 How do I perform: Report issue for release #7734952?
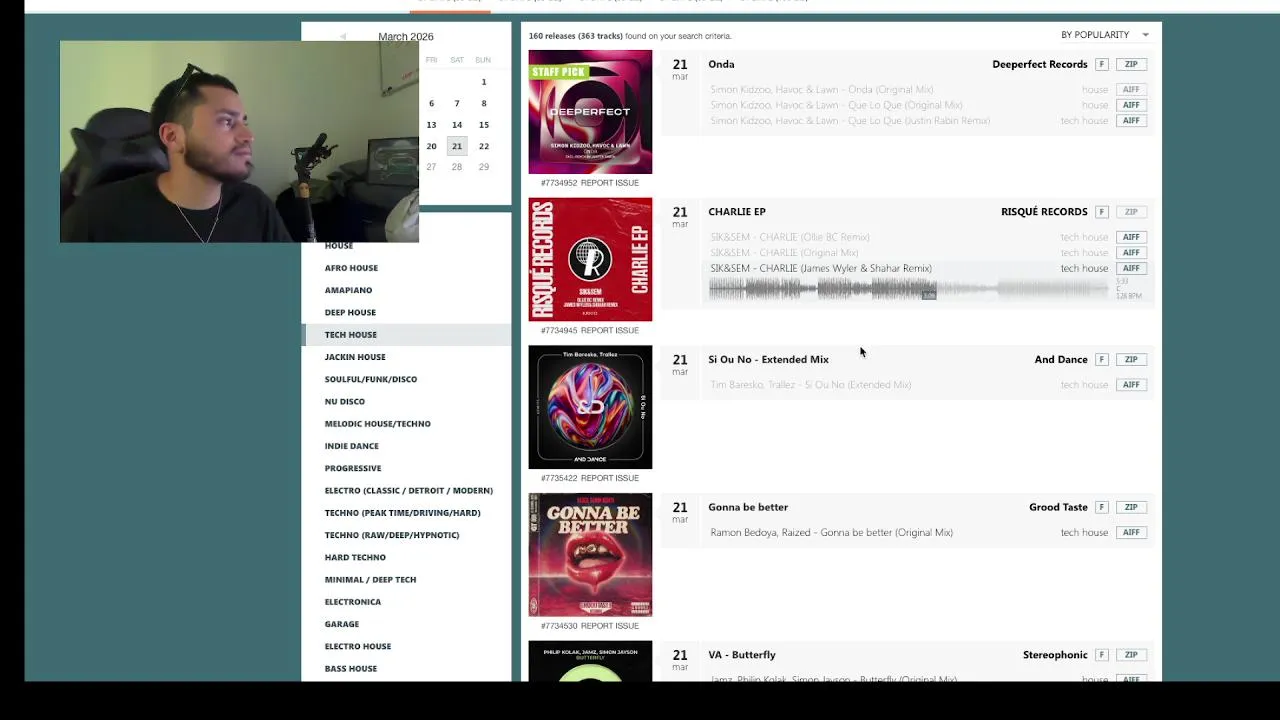(609, 183)
